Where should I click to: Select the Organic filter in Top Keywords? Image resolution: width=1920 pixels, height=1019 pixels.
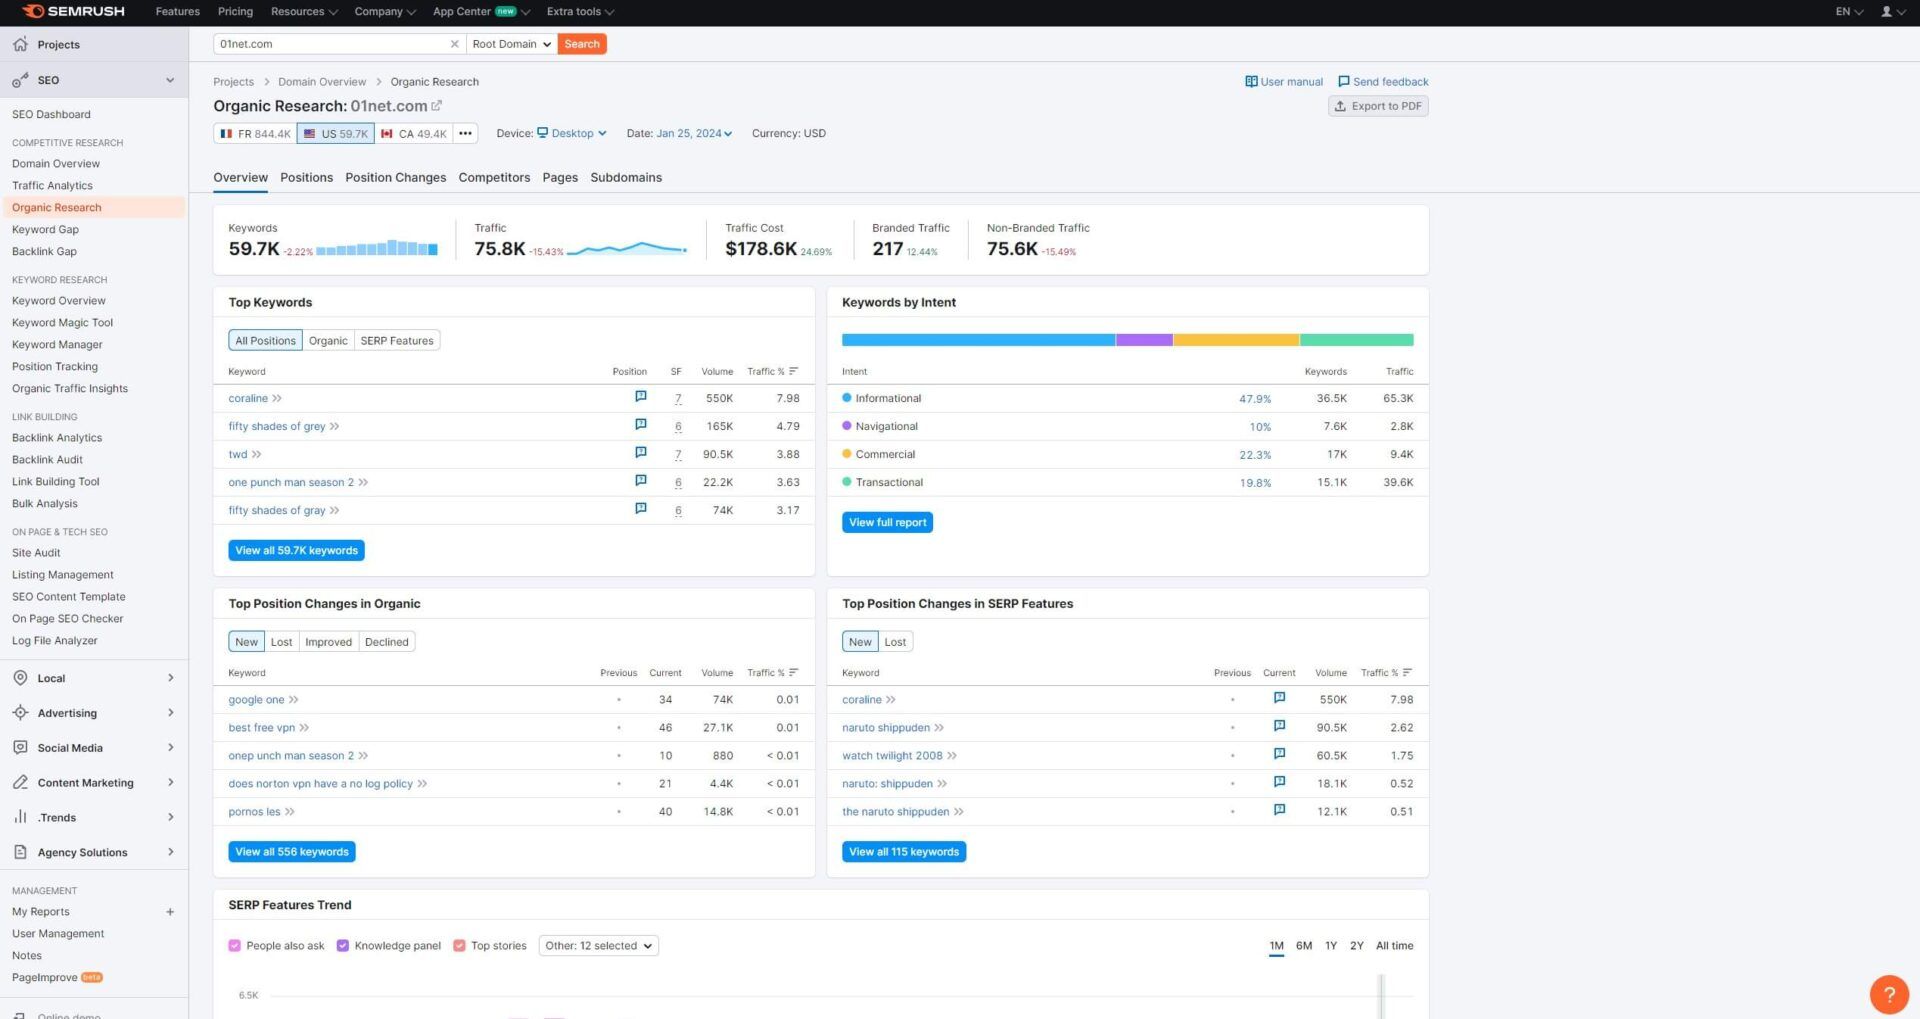pos(328,341)
